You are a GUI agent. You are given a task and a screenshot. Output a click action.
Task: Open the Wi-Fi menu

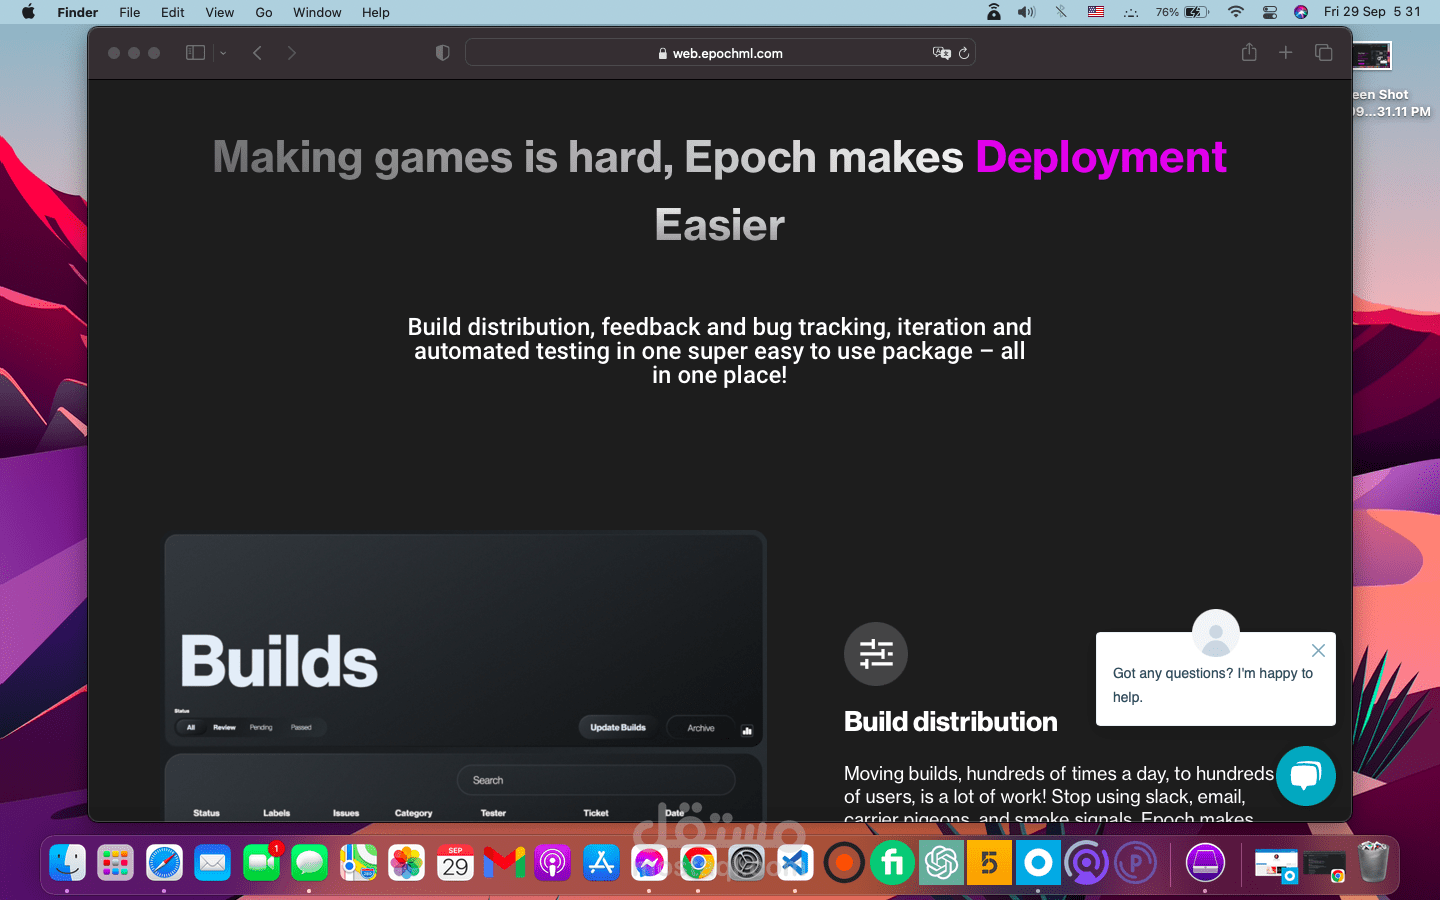(1236, 12)
